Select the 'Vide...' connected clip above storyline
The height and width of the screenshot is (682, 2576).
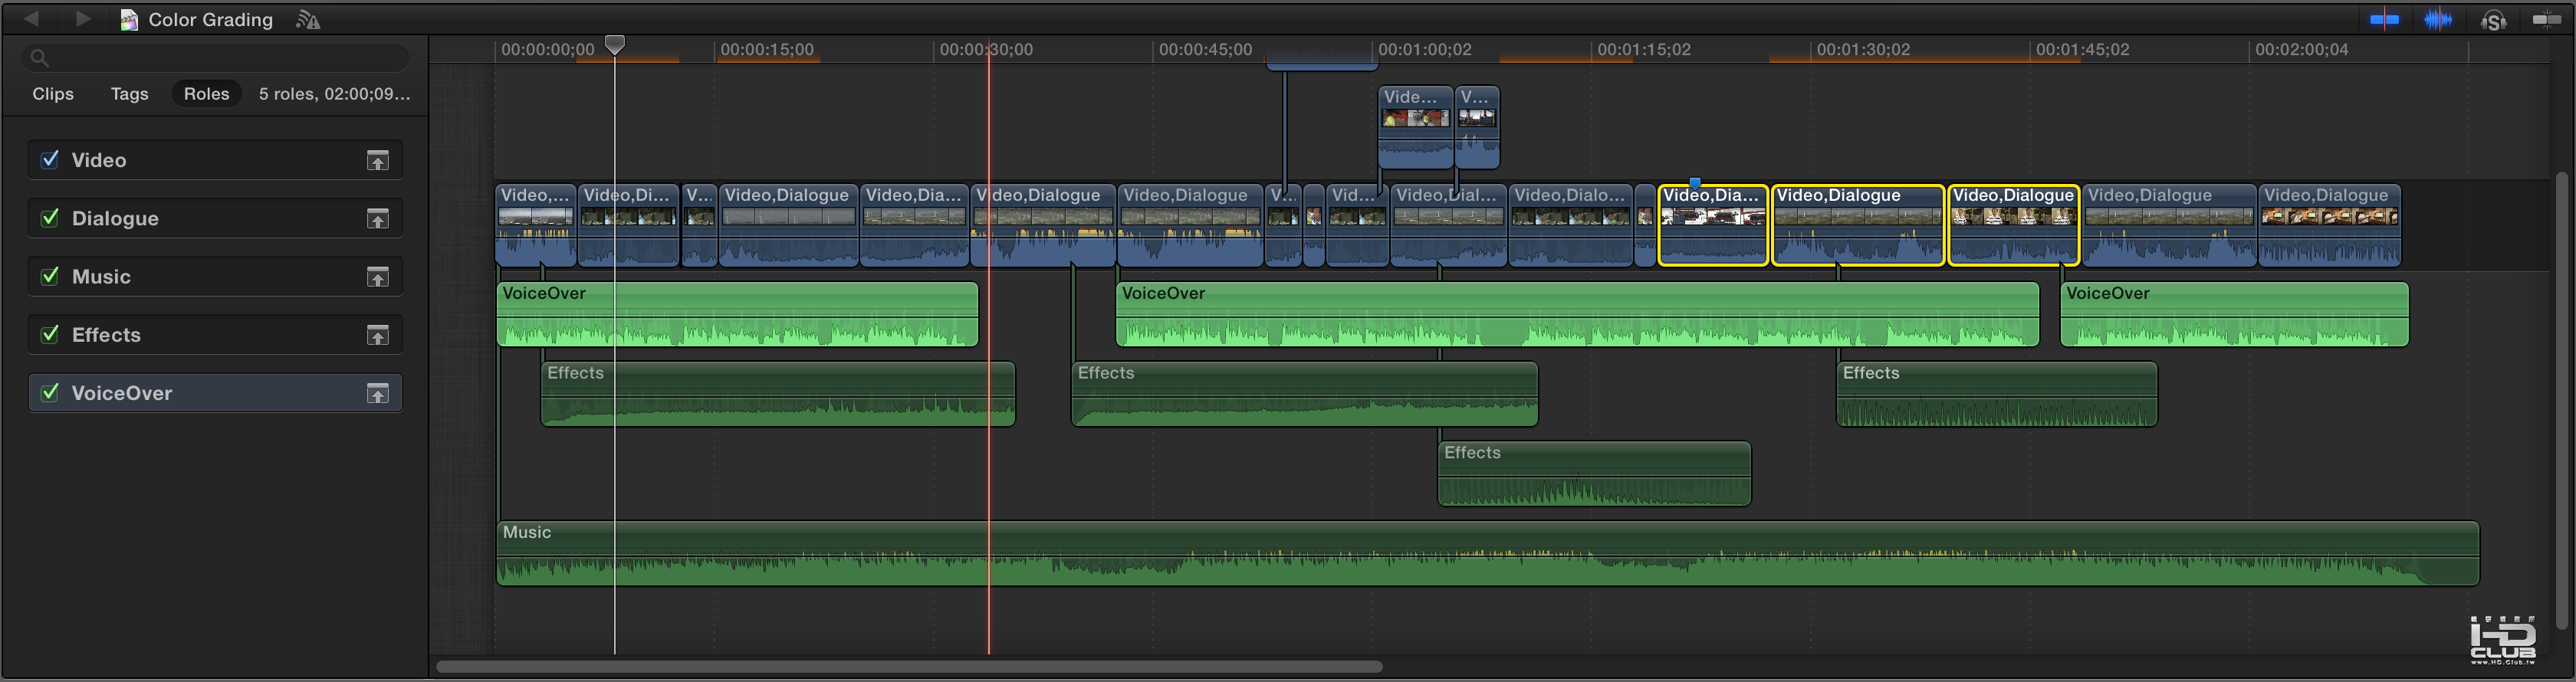(1415, 126)
